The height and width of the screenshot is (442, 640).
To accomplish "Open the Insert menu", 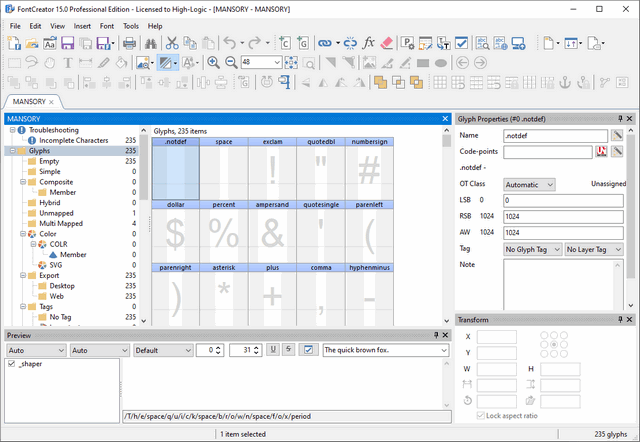I will 82,25.
